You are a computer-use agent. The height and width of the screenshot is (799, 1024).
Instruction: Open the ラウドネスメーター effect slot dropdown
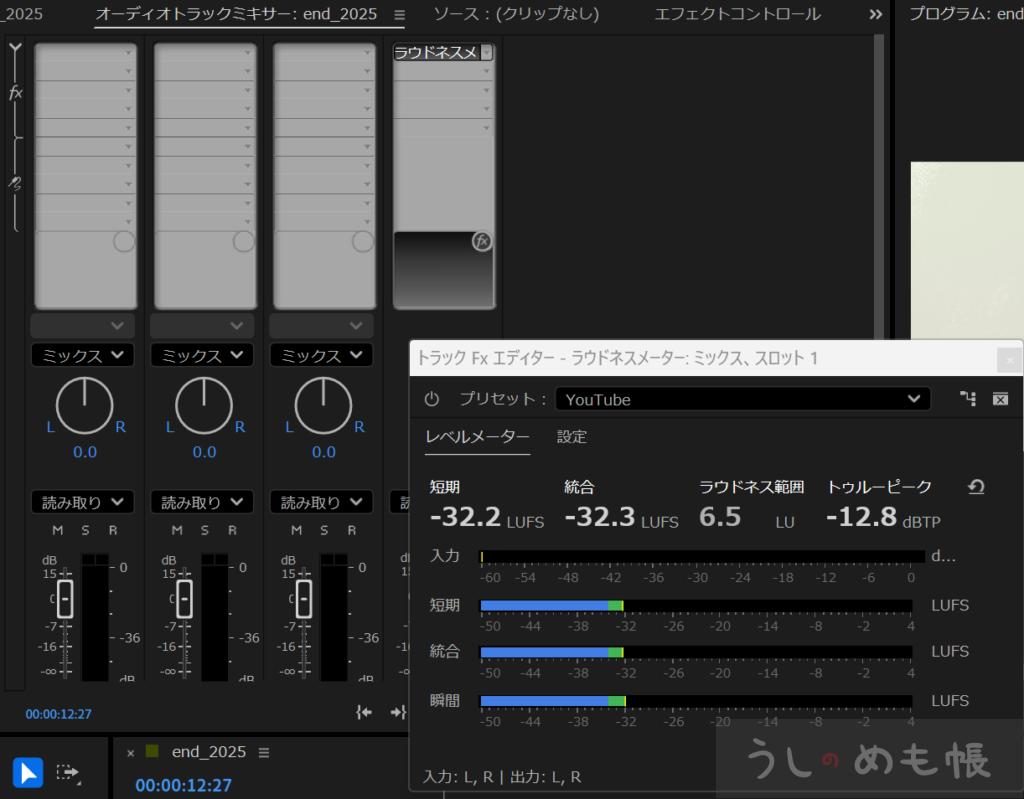coord(487,53)
